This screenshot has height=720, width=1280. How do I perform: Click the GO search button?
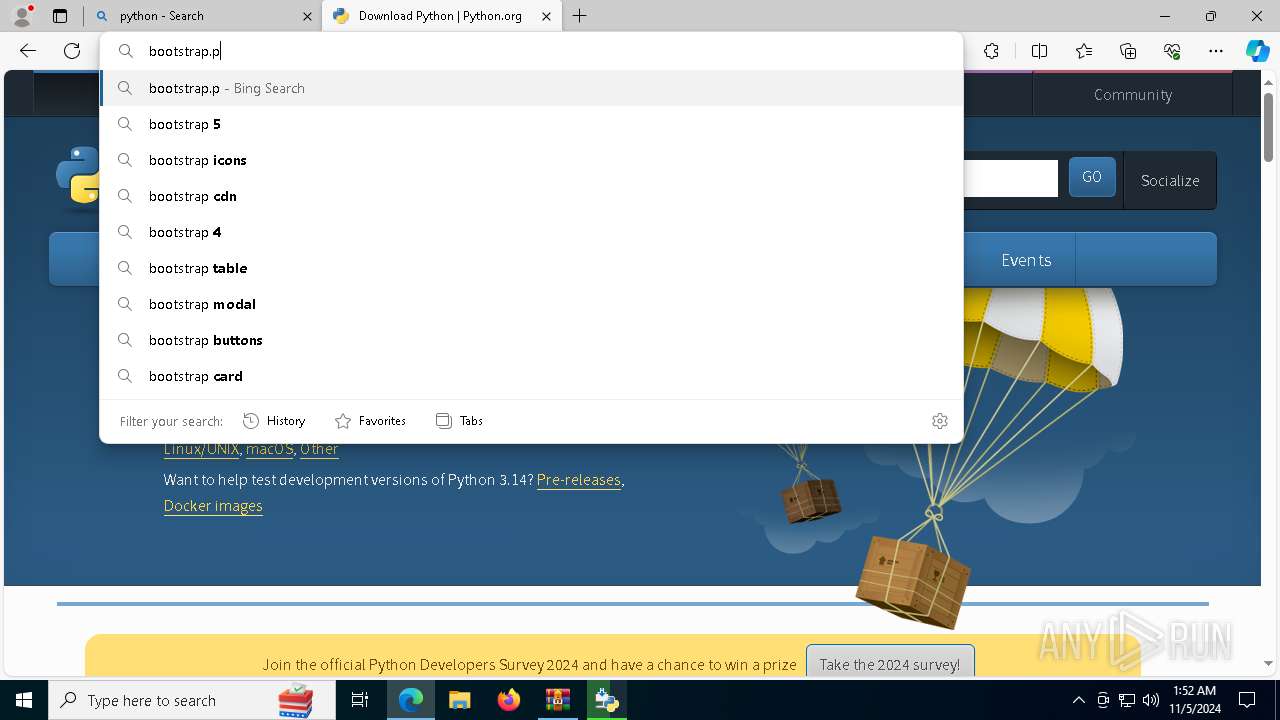click(1092, 177)
